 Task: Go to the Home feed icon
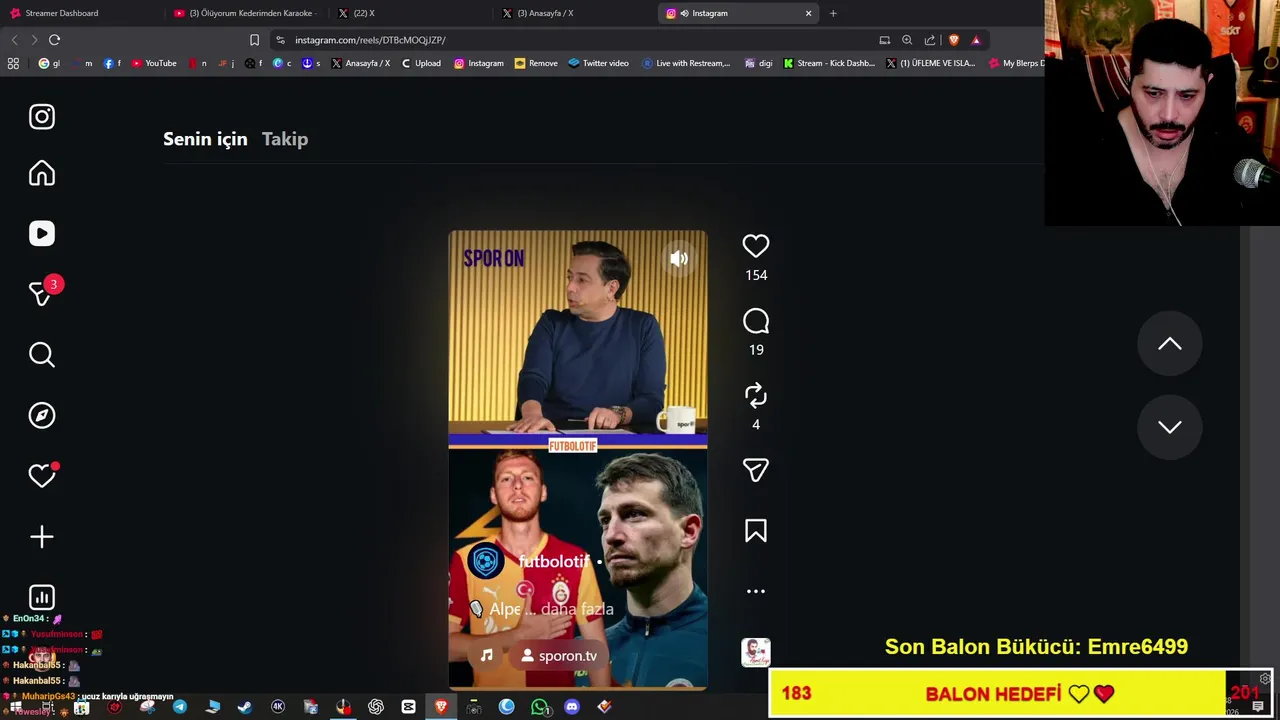click(x=42, y=174)
